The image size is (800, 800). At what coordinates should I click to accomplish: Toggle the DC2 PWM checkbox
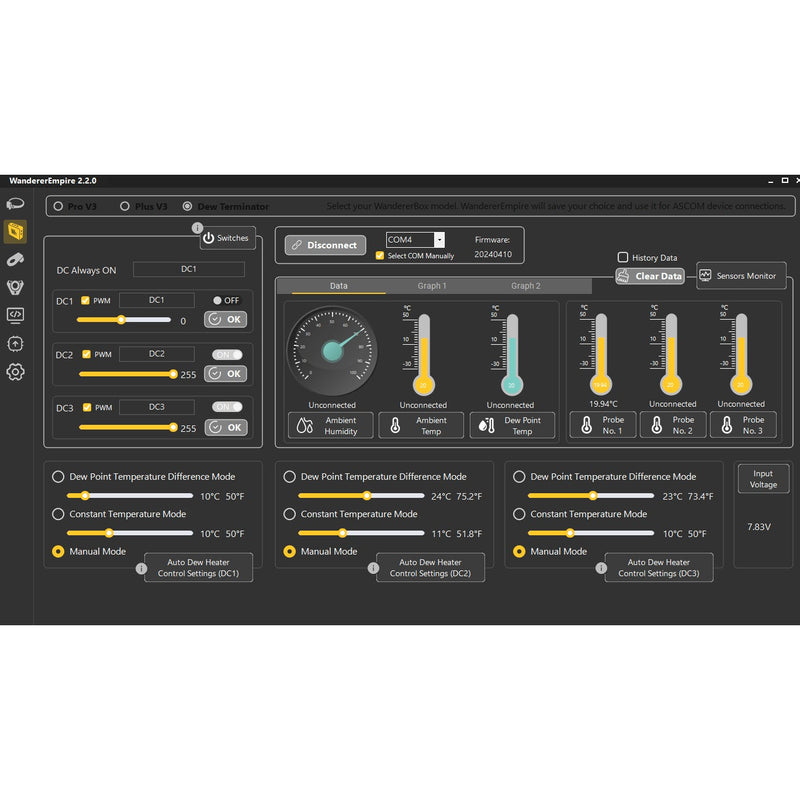pyautogui.click(x=86, y=354)
